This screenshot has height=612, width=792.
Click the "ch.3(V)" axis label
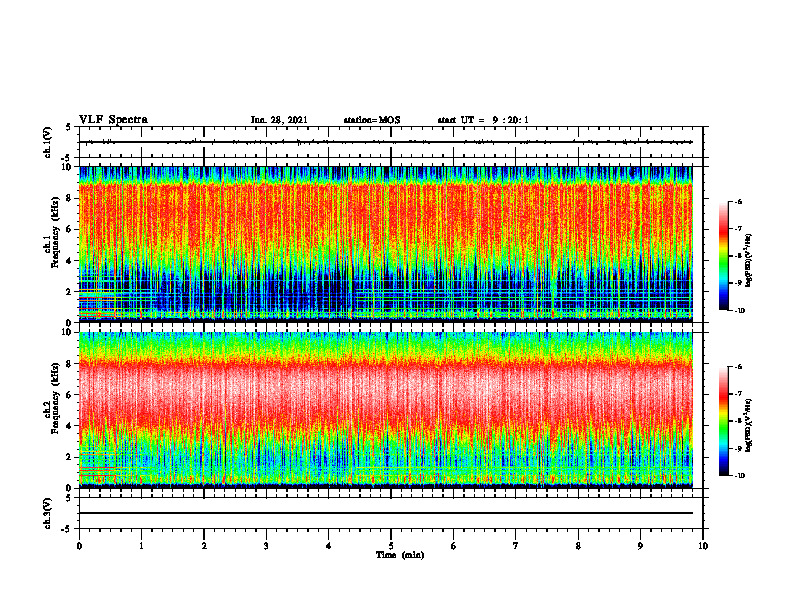click(48, 513)
